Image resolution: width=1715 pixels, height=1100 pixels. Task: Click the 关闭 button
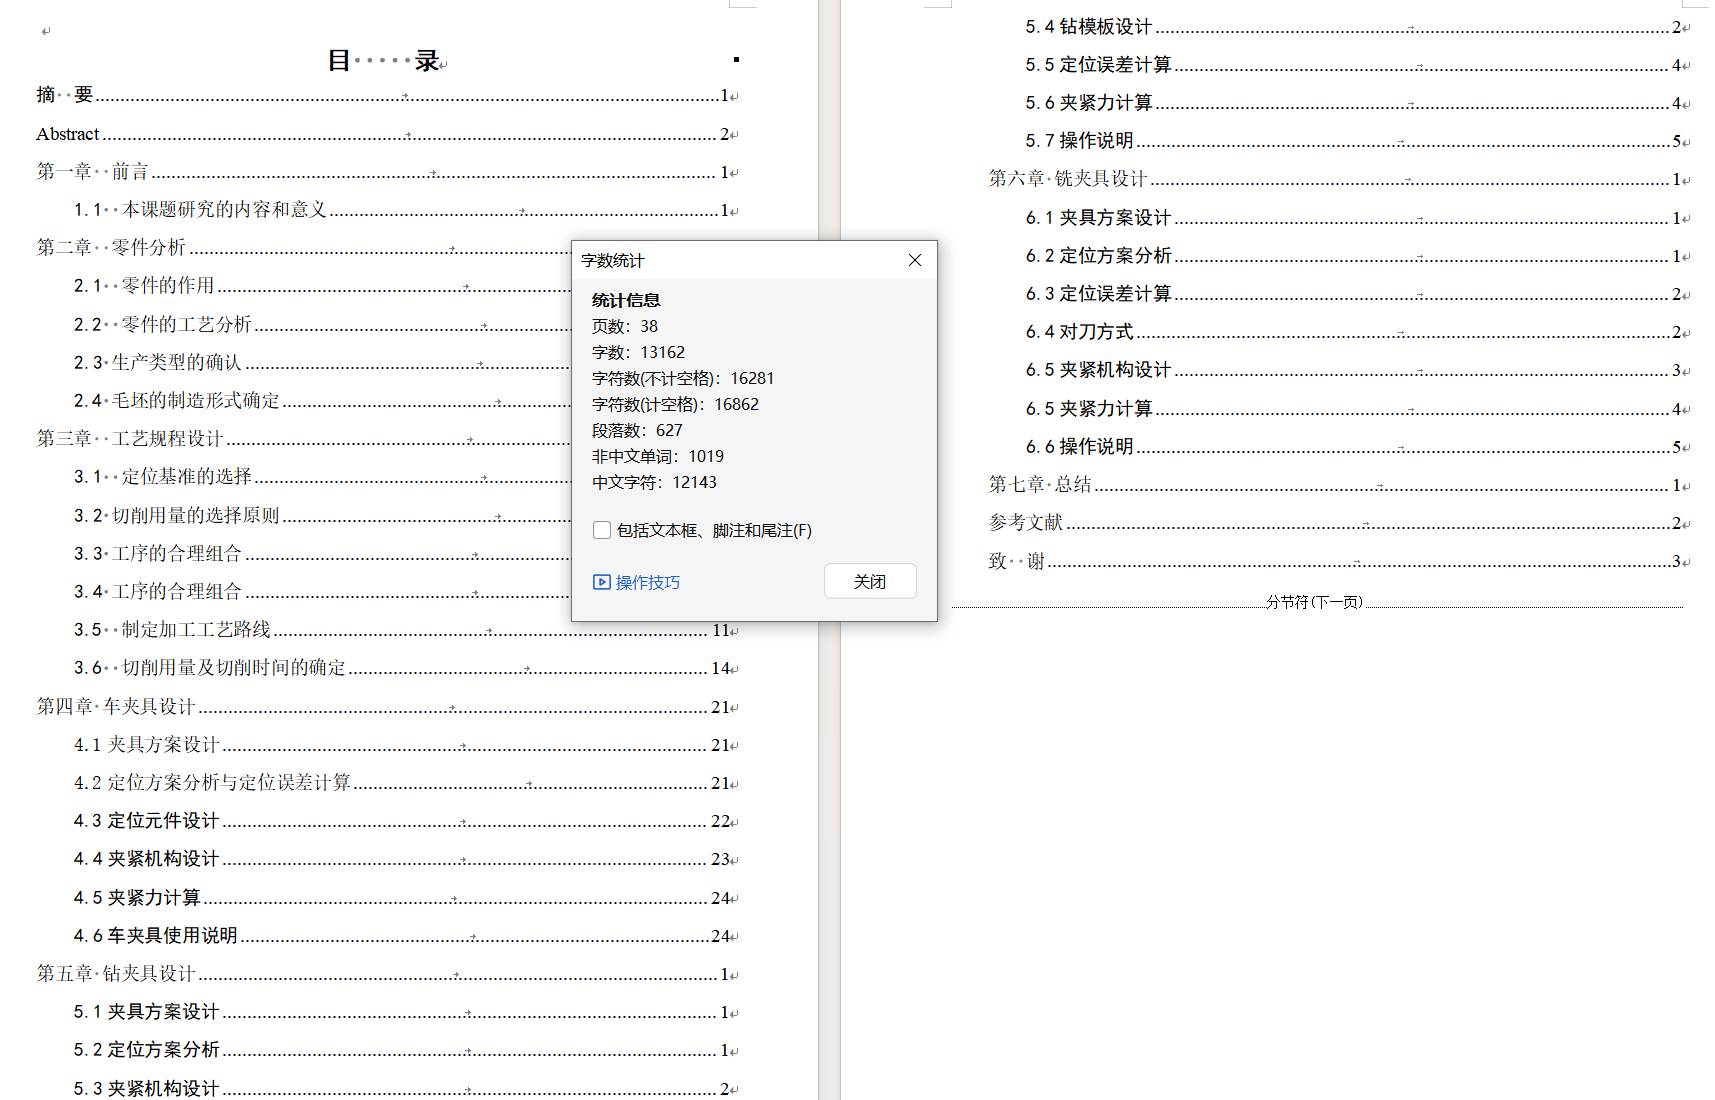click(870, 581)
